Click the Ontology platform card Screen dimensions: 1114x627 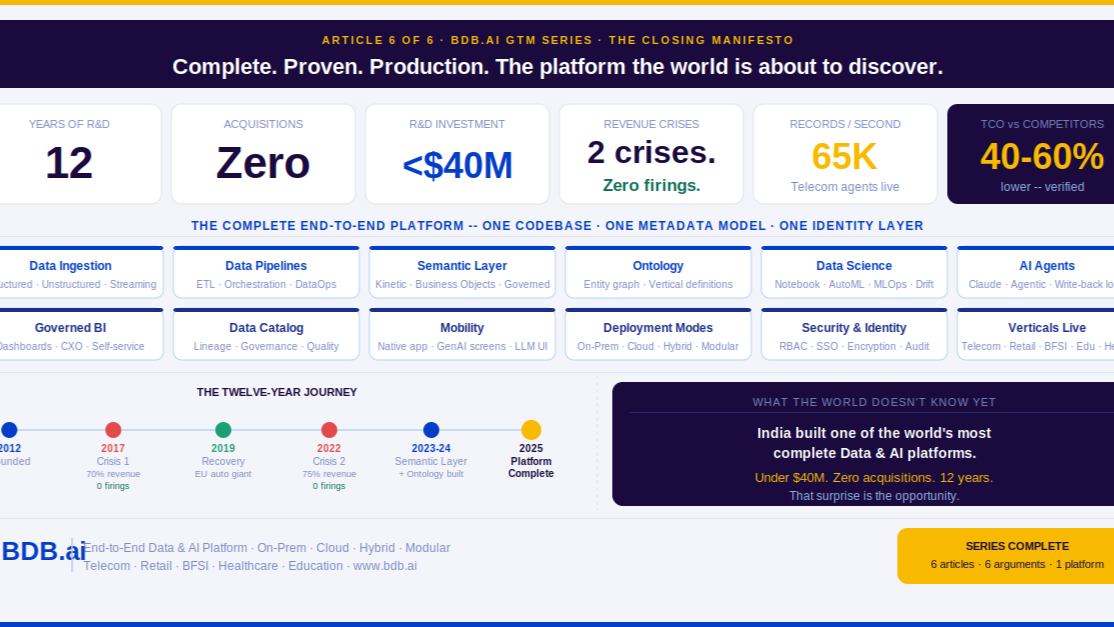point(658,273)
